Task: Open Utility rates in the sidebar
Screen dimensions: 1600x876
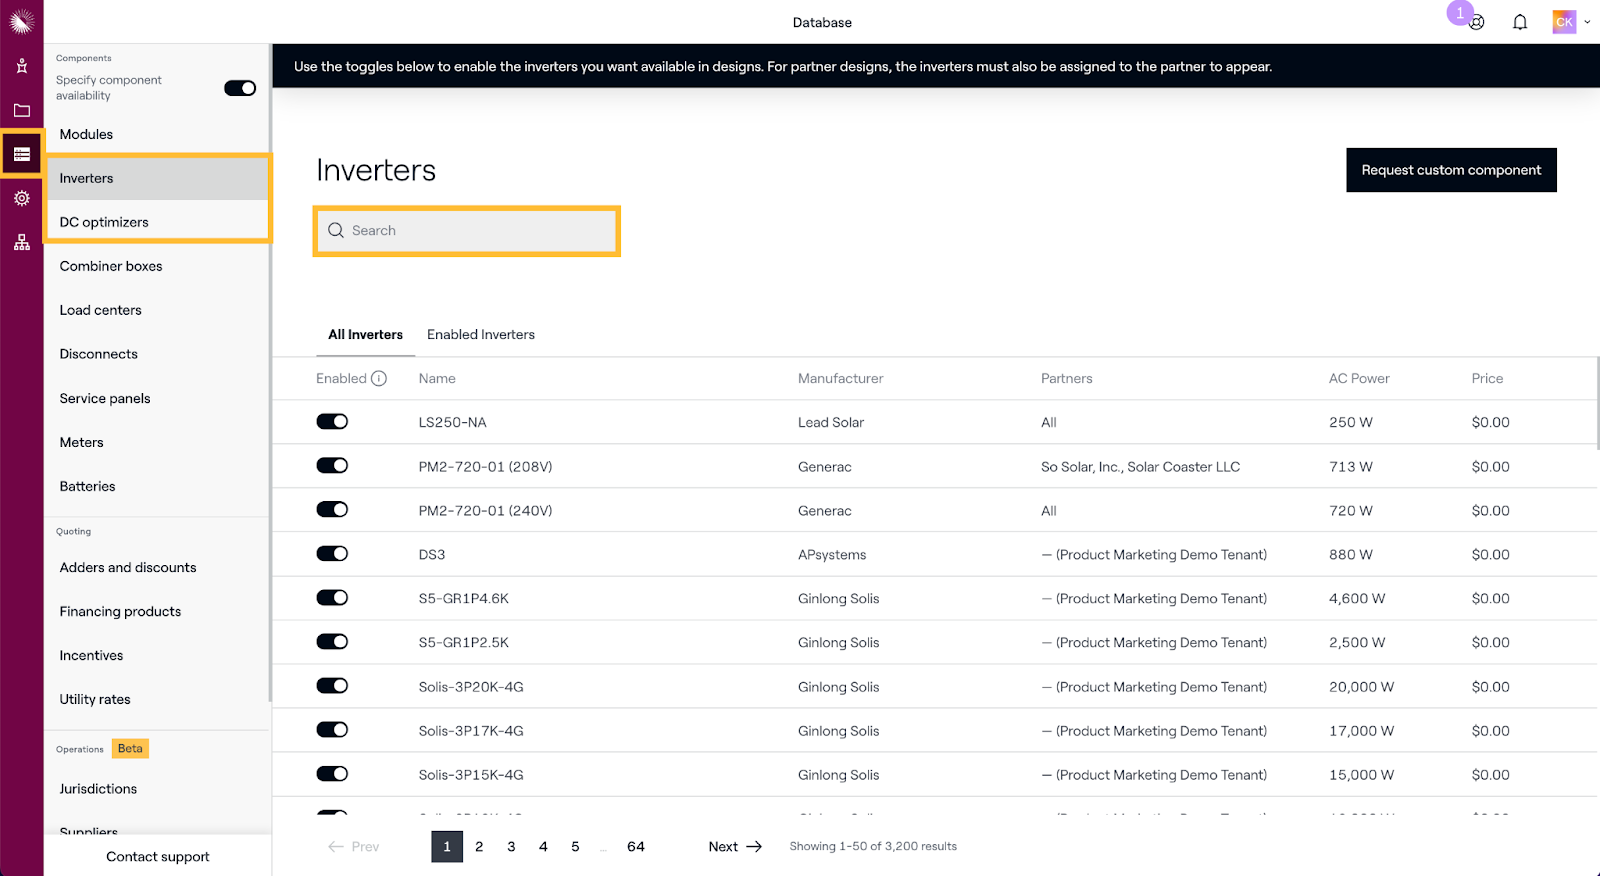Action: point(157,699)
